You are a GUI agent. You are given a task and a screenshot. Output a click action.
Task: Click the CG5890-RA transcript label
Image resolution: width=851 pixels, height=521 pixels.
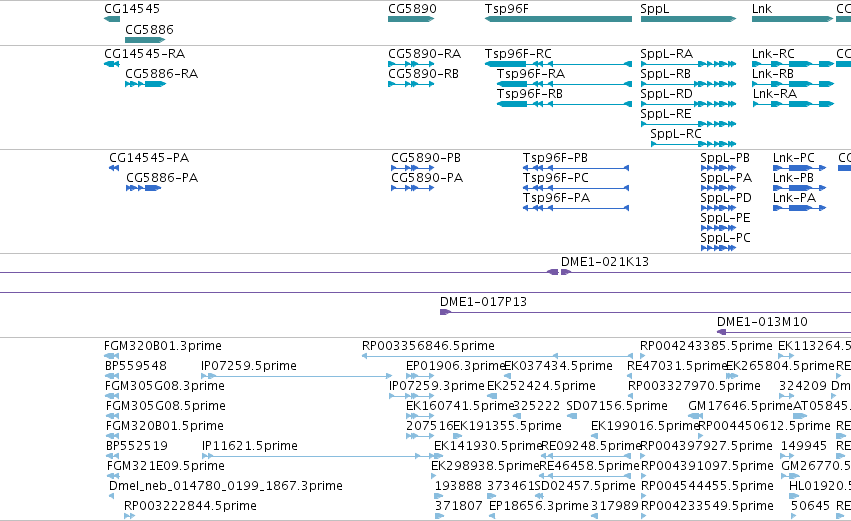point(424,54)
